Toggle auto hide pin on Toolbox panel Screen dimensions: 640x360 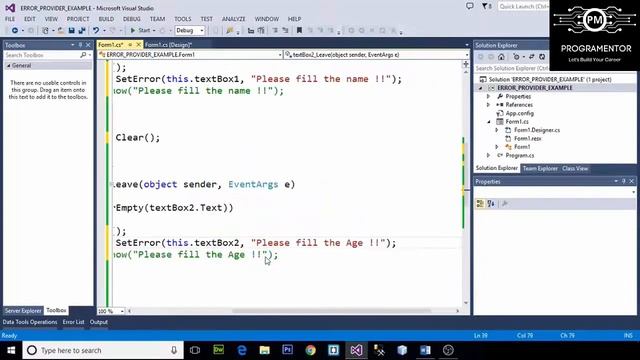click(80, 45)
